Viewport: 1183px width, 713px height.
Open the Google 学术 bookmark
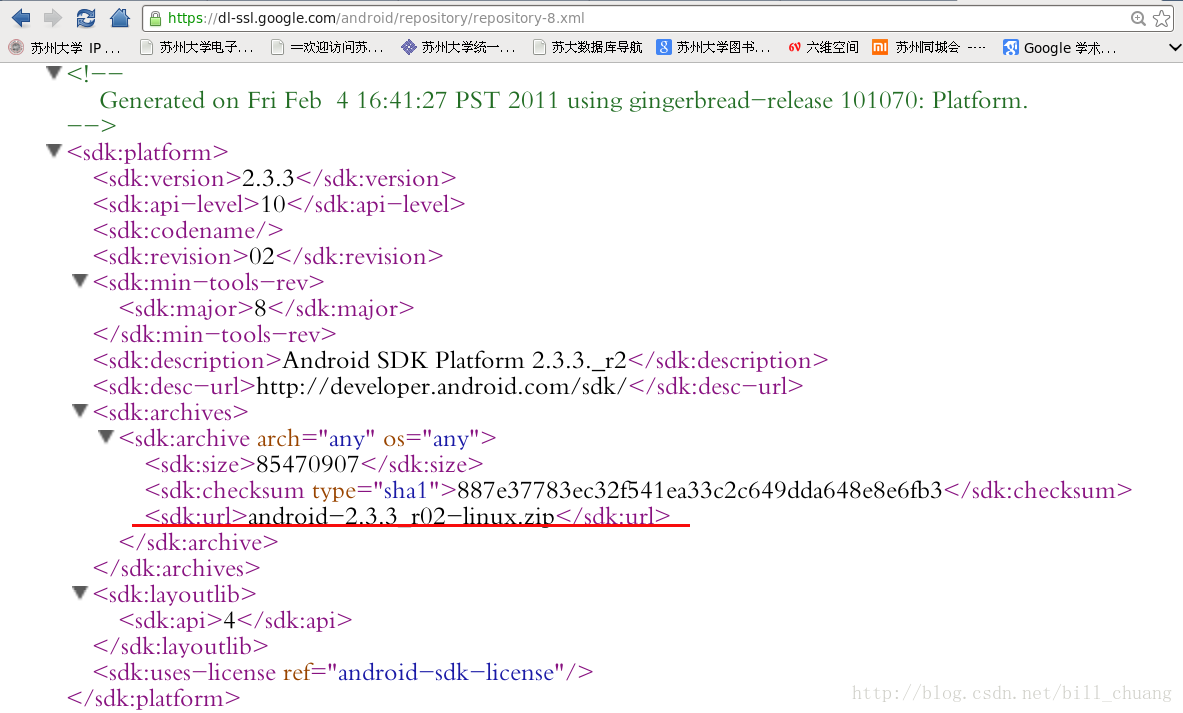[1059, 48]
